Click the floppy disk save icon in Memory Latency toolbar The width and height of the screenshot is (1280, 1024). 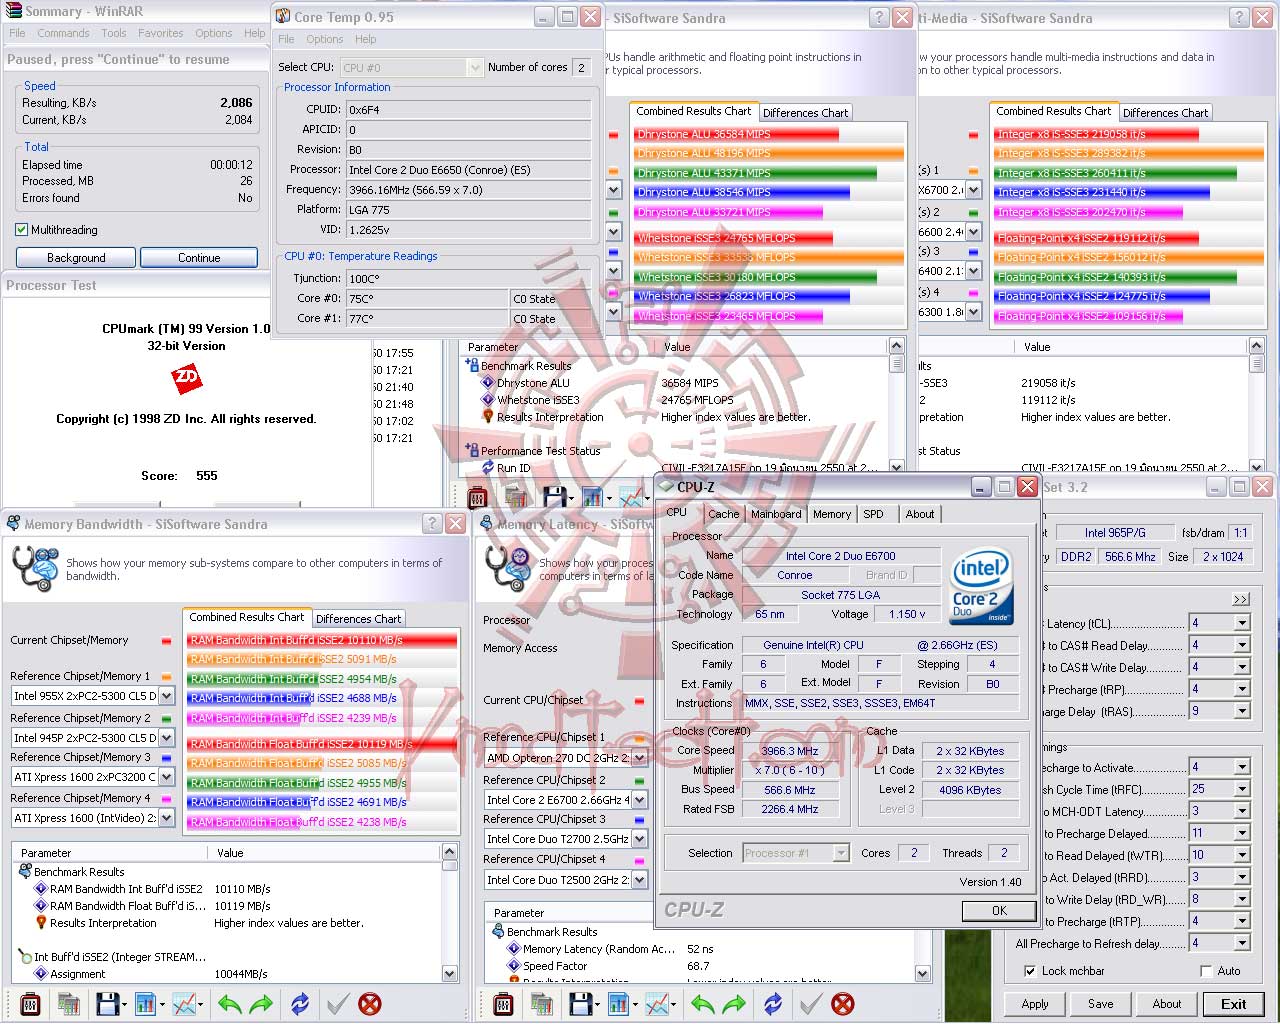point(580,1003)
